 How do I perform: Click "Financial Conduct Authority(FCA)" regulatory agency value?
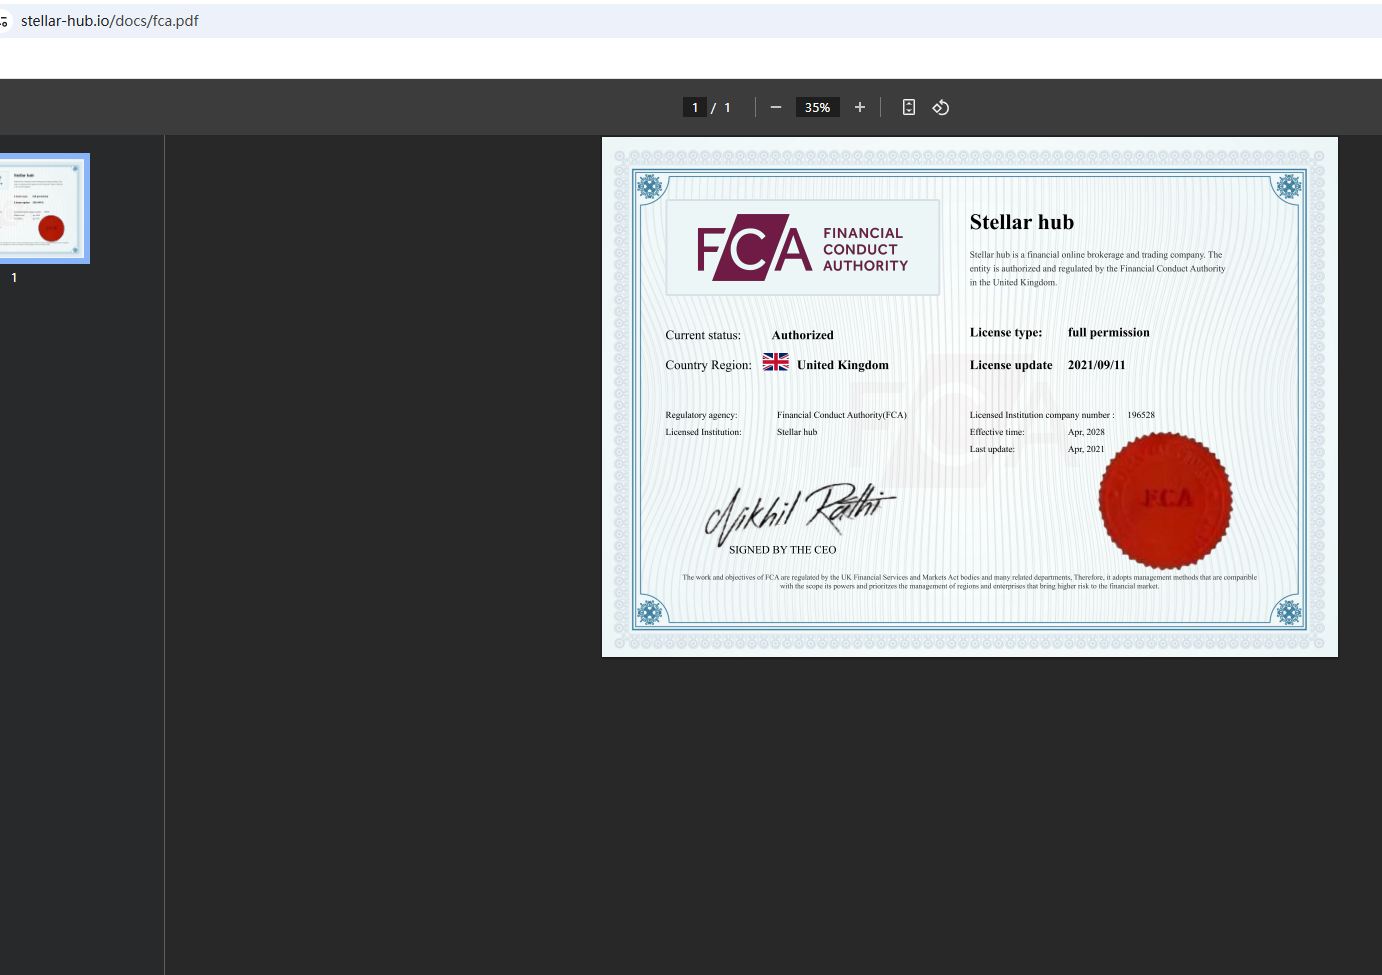click(842, 415)
